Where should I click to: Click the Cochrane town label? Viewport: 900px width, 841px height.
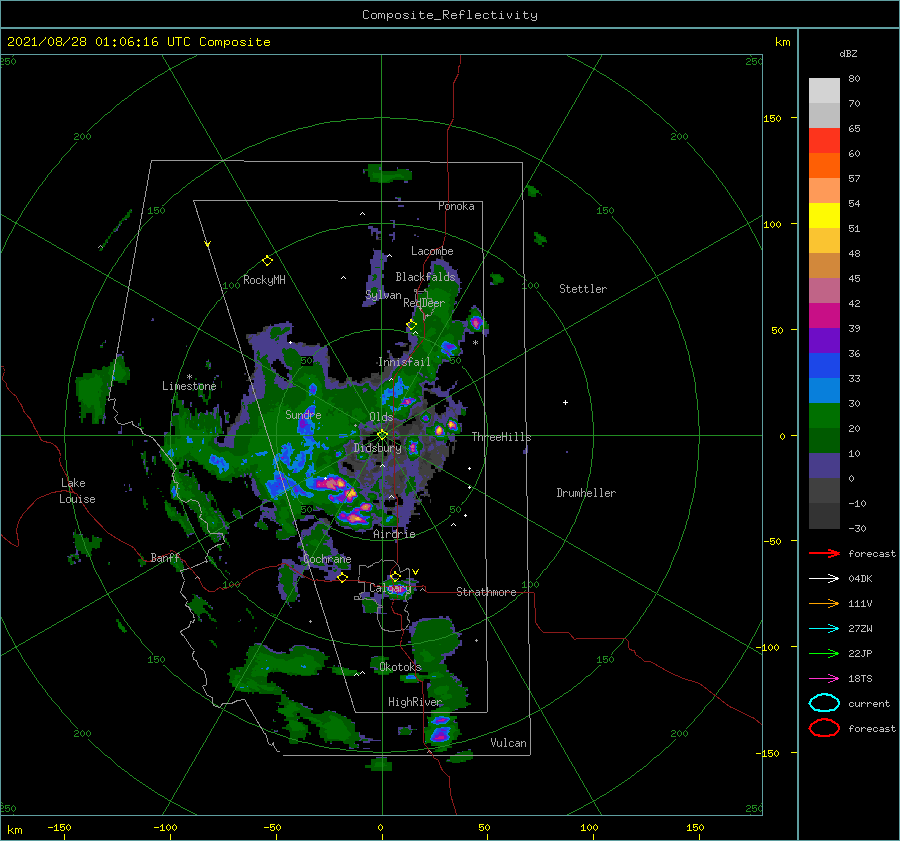coord(327,559)
